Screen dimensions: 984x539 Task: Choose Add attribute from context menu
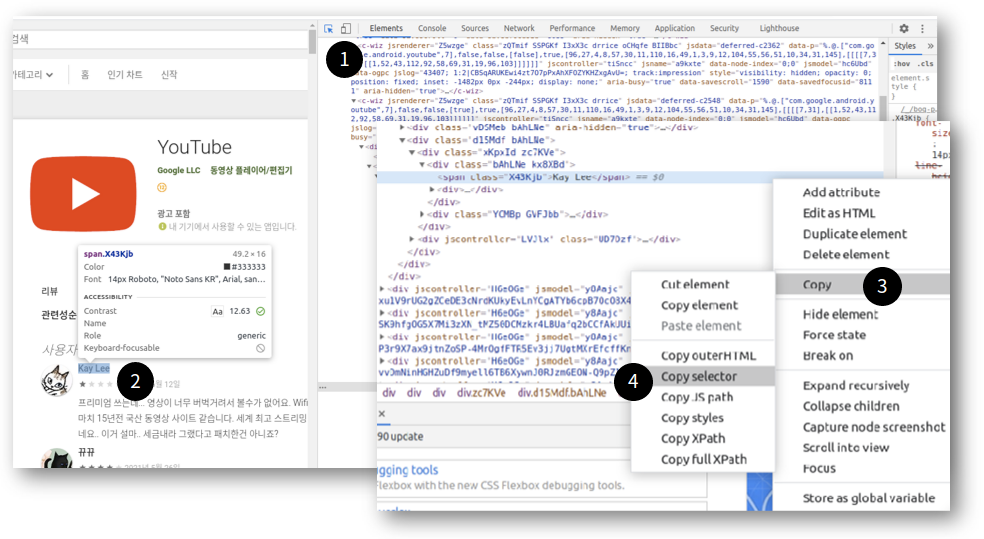tap(841, 193)
